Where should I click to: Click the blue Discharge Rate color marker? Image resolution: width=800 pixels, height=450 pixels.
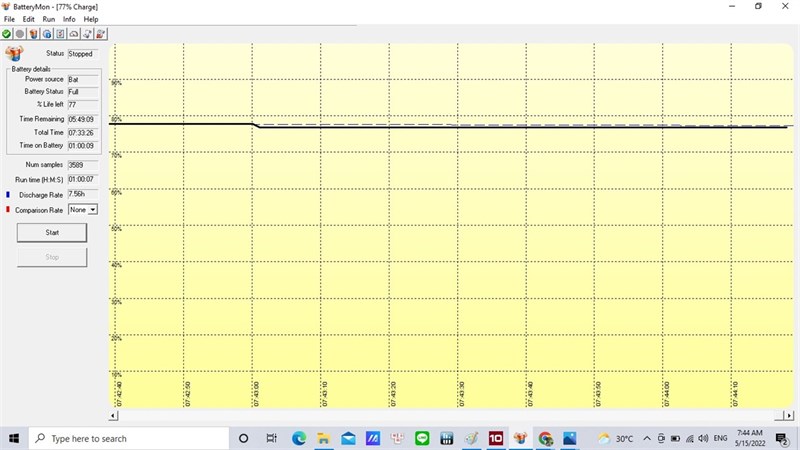pos(8,194)
